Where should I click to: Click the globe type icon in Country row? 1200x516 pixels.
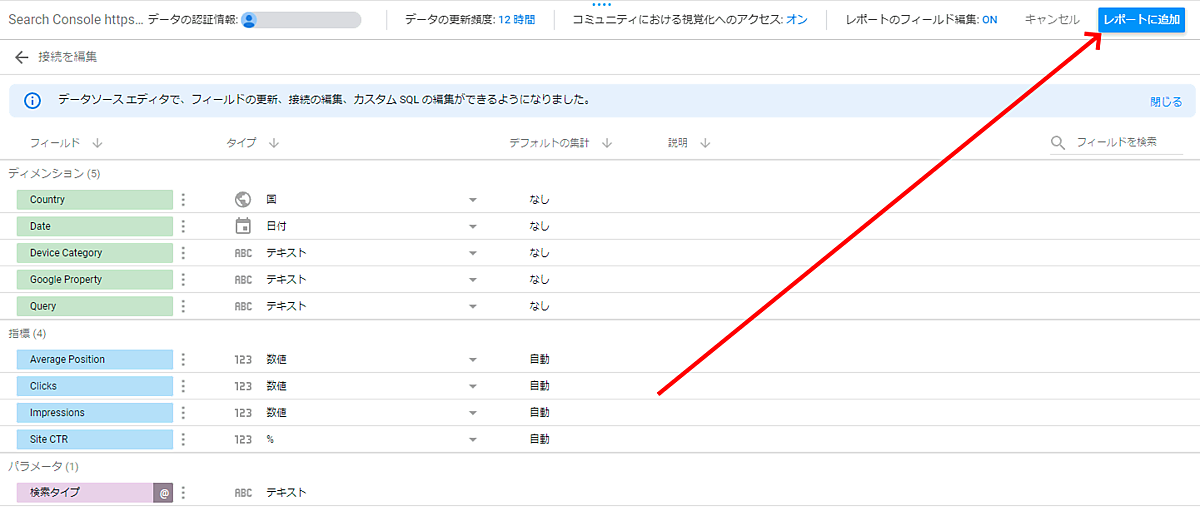coord(243,200)
